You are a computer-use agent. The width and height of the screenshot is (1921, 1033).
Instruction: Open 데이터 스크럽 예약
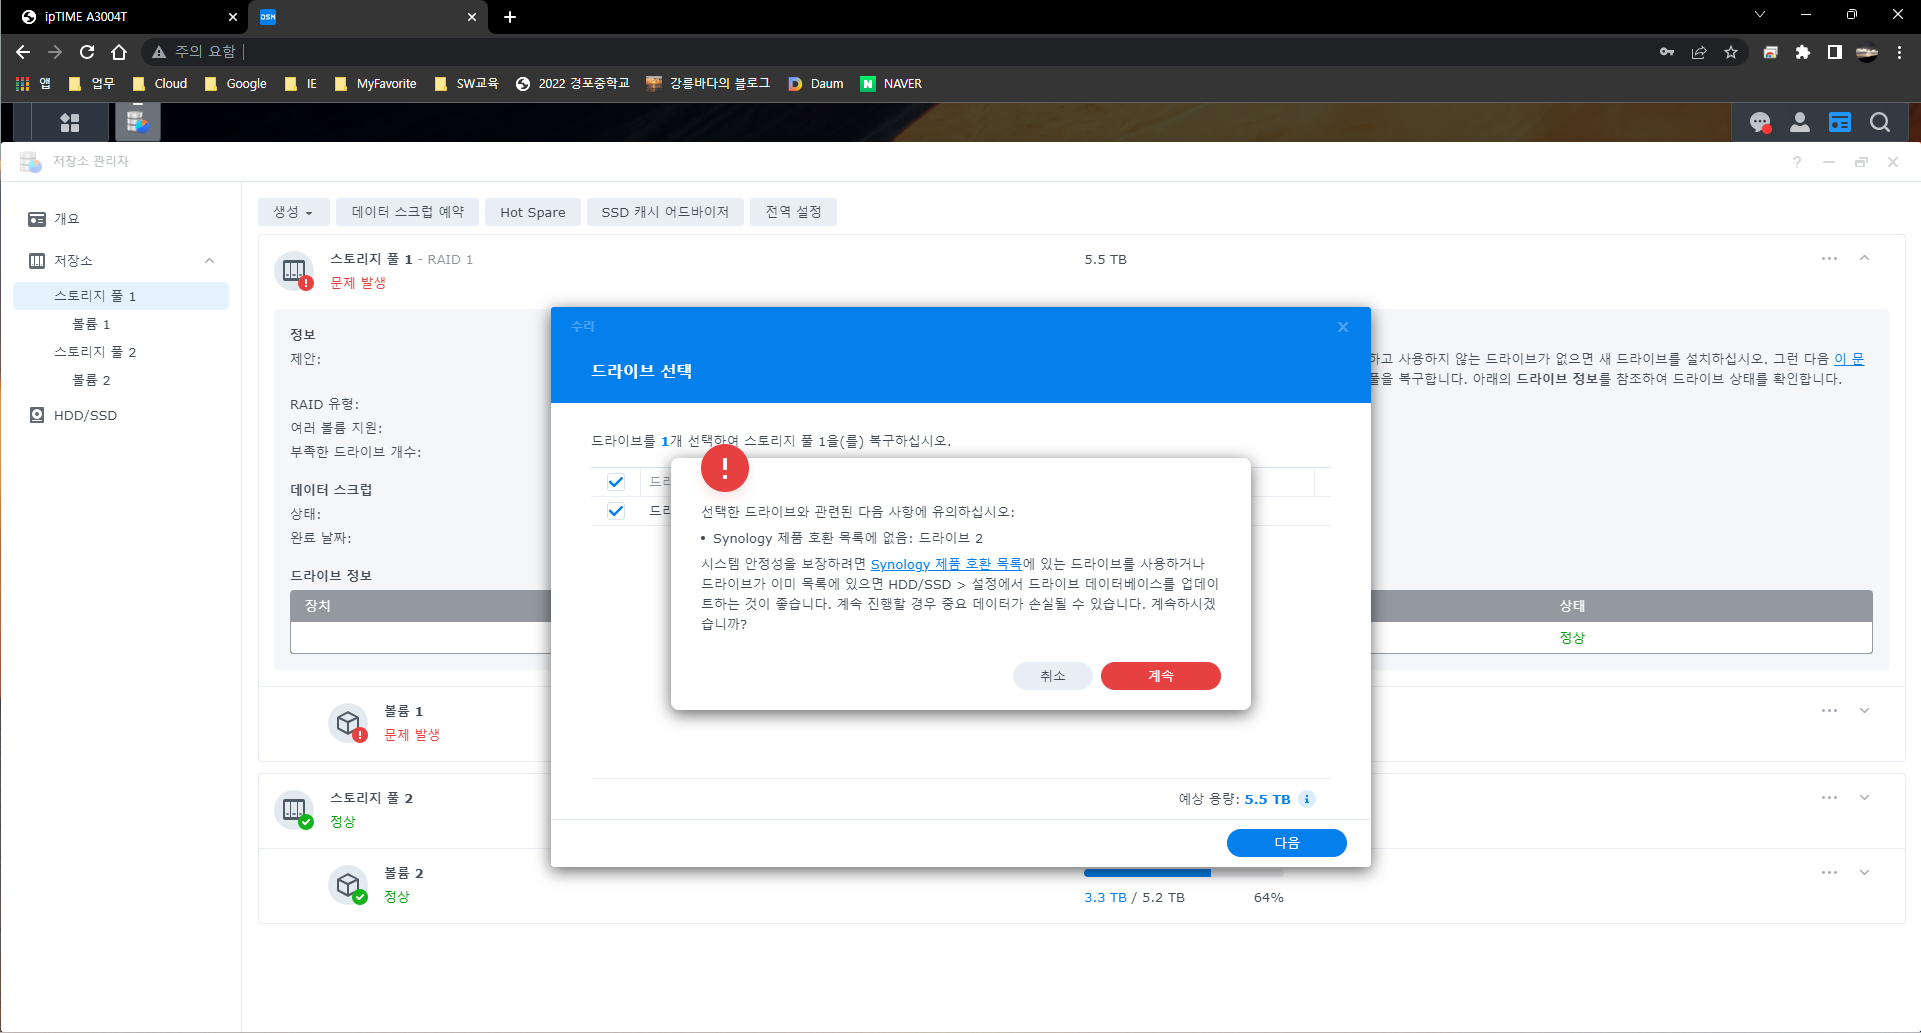pos(408,212)
